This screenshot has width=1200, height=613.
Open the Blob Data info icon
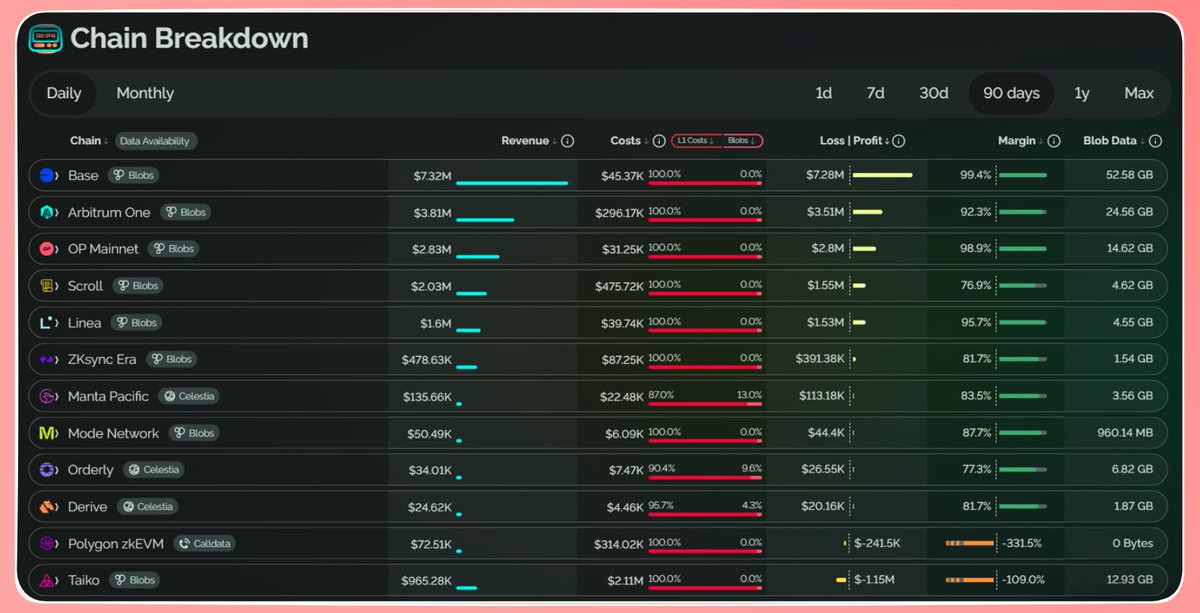1155,141
